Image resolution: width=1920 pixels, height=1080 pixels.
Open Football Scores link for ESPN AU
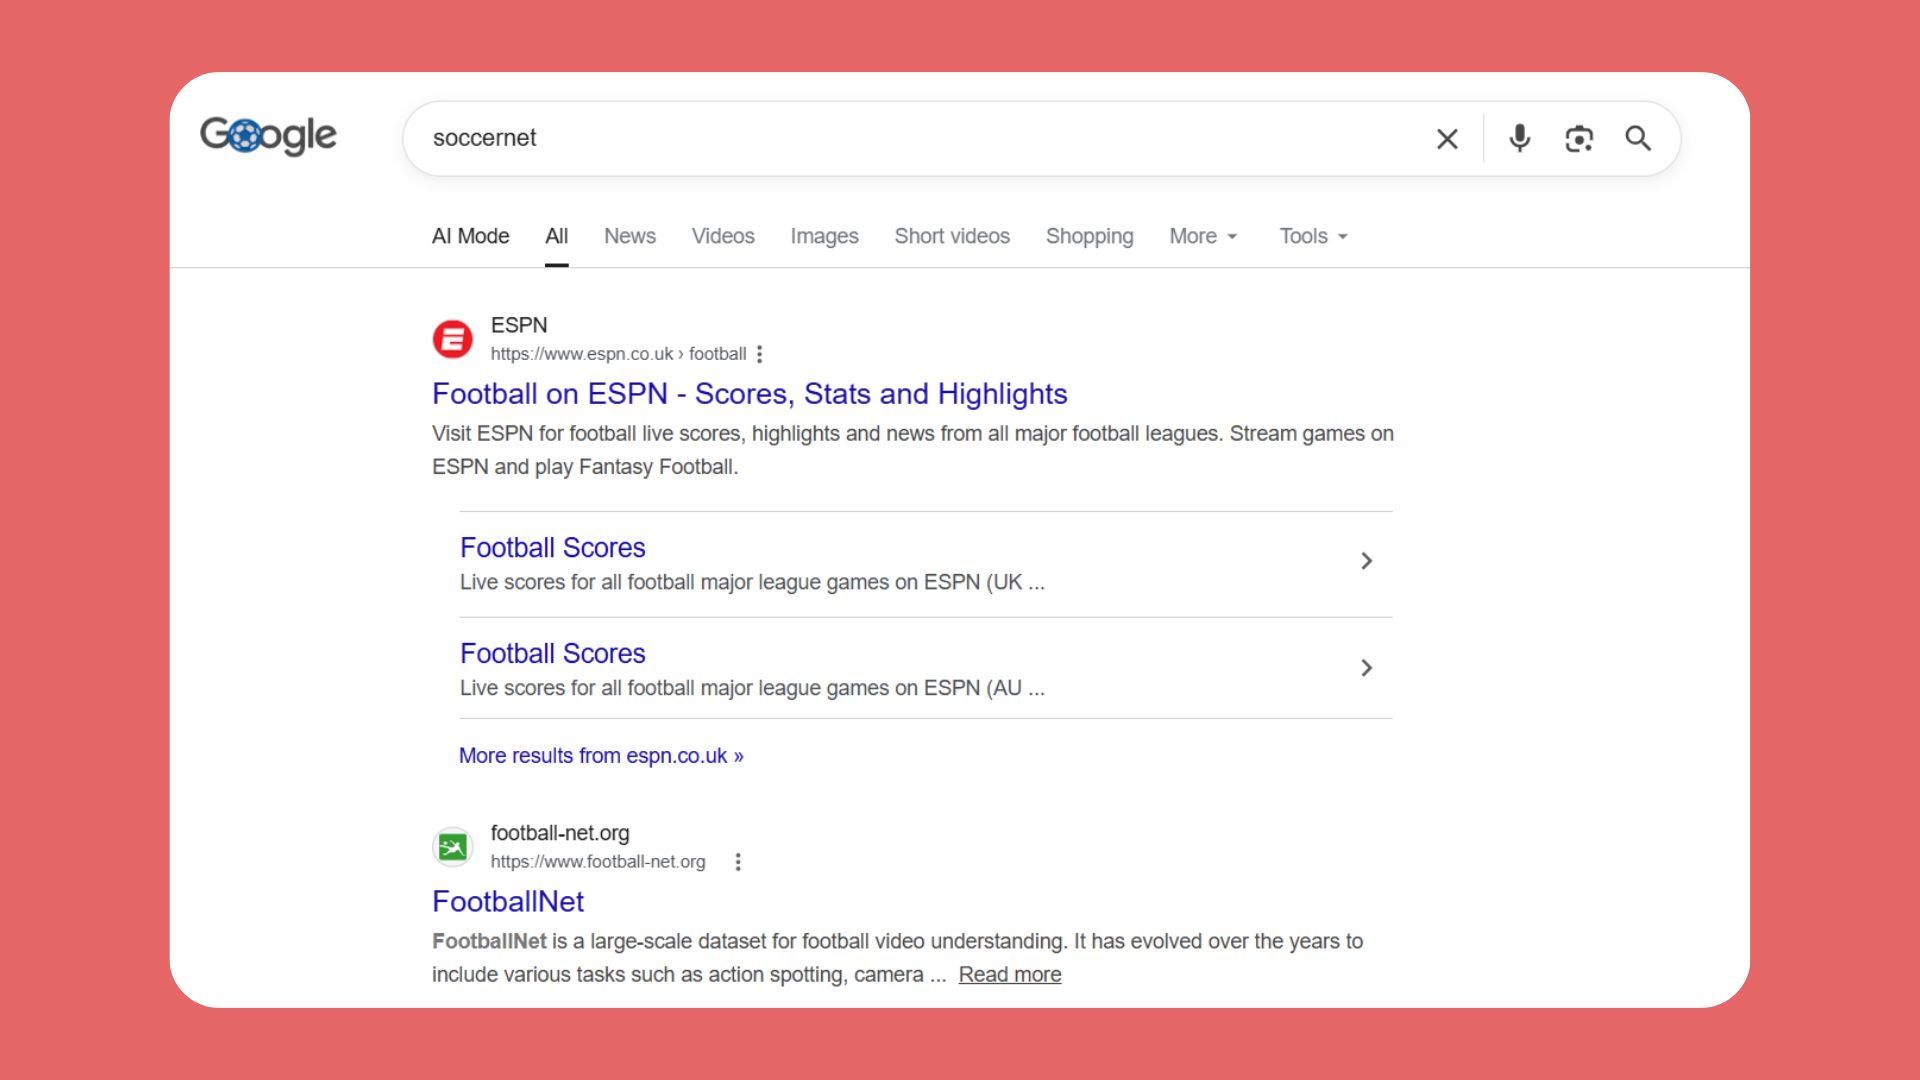point(553,654)
